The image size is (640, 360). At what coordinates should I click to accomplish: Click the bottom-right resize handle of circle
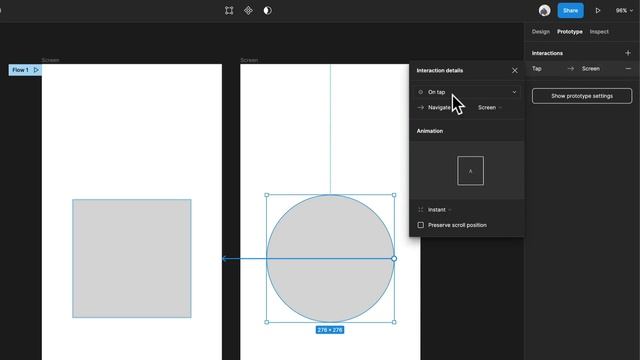[394, 322]
